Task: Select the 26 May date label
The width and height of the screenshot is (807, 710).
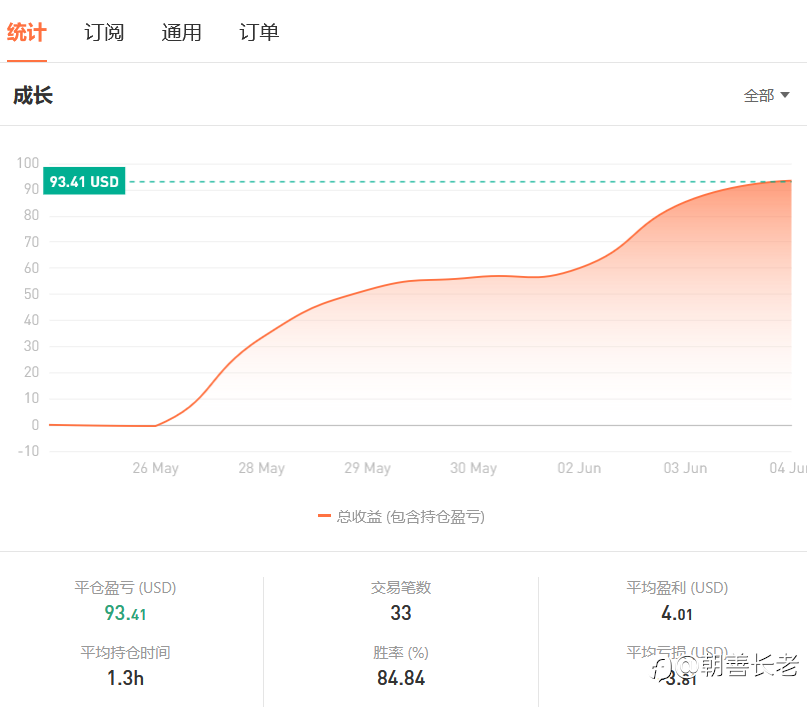Action: tap(155, 468)
